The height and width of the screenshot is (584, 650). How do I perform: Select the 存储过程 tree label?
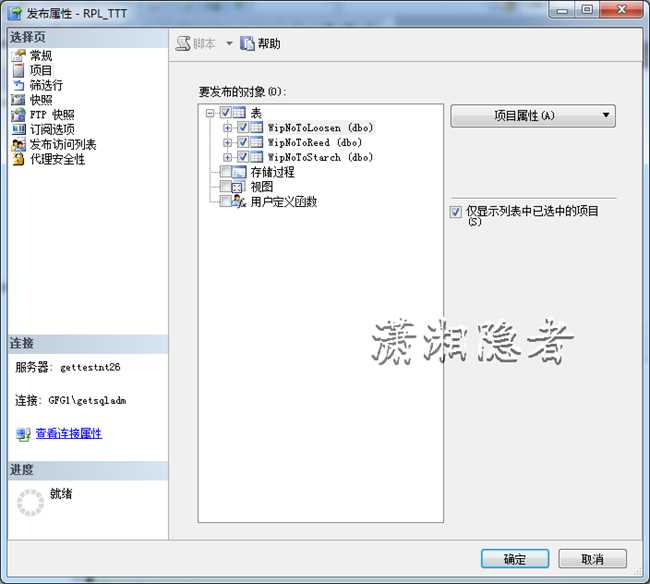coord(272,172)
